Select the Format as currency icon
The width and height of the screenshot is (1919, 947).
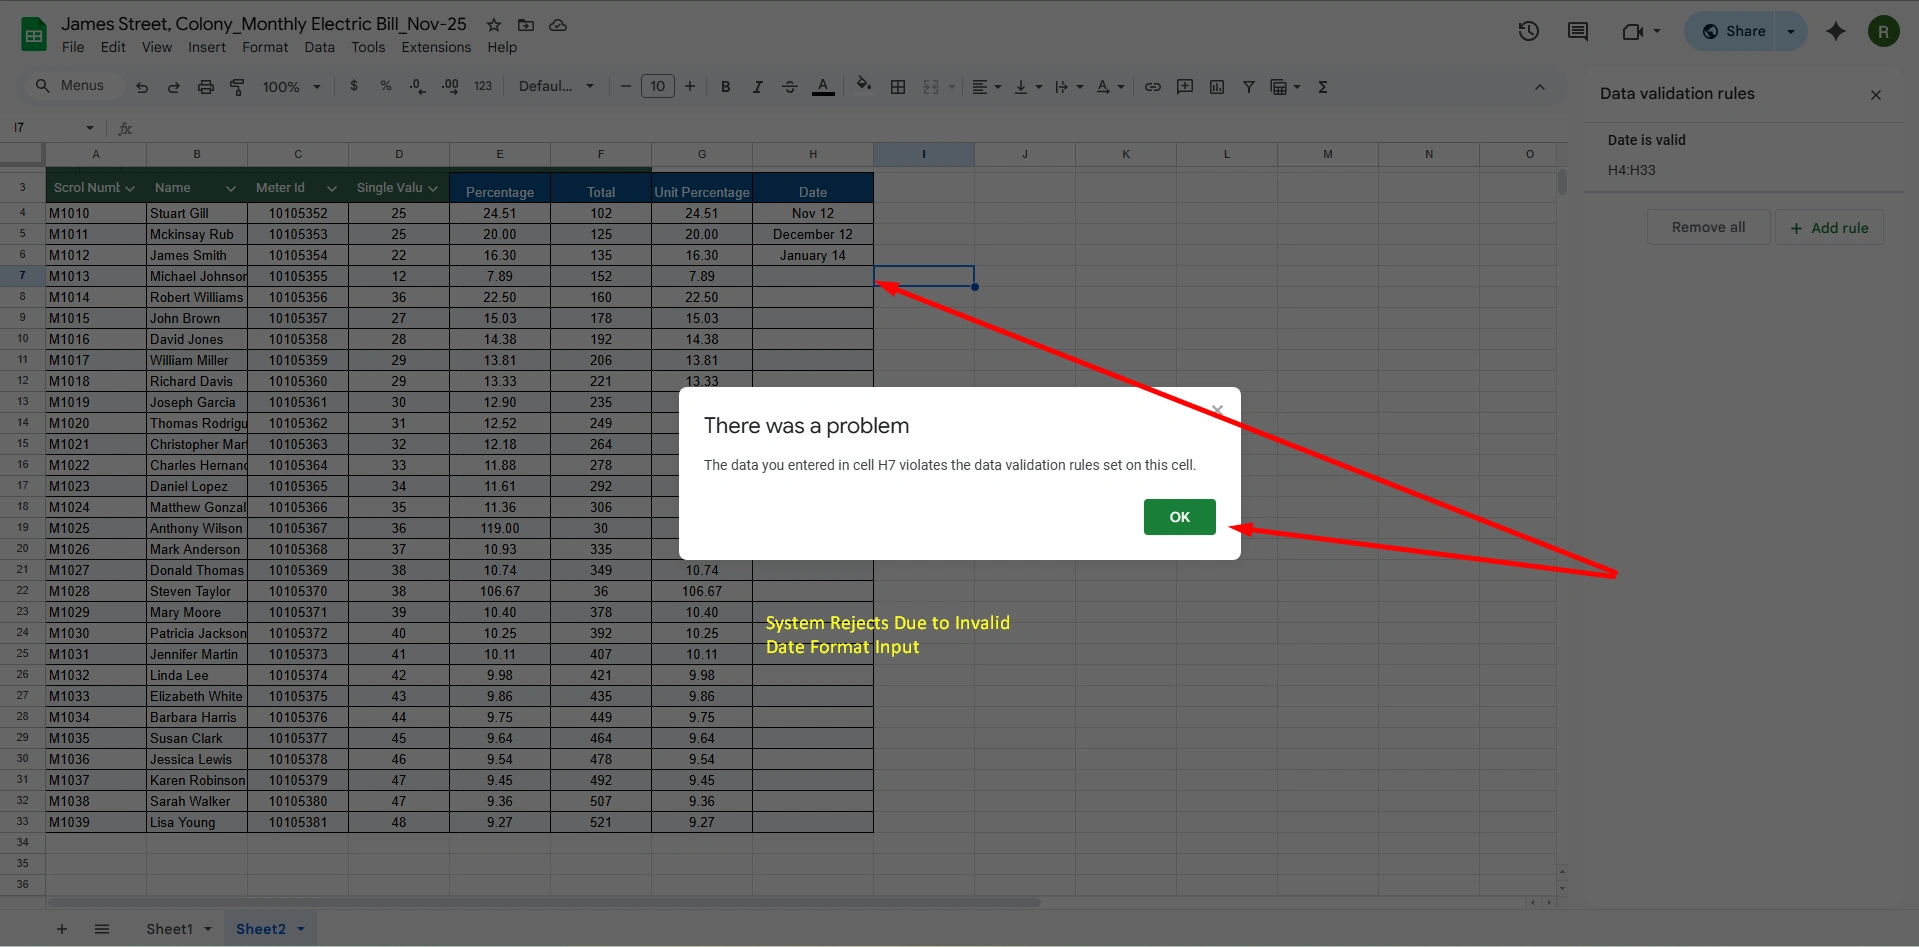click(x=353, y=86)
